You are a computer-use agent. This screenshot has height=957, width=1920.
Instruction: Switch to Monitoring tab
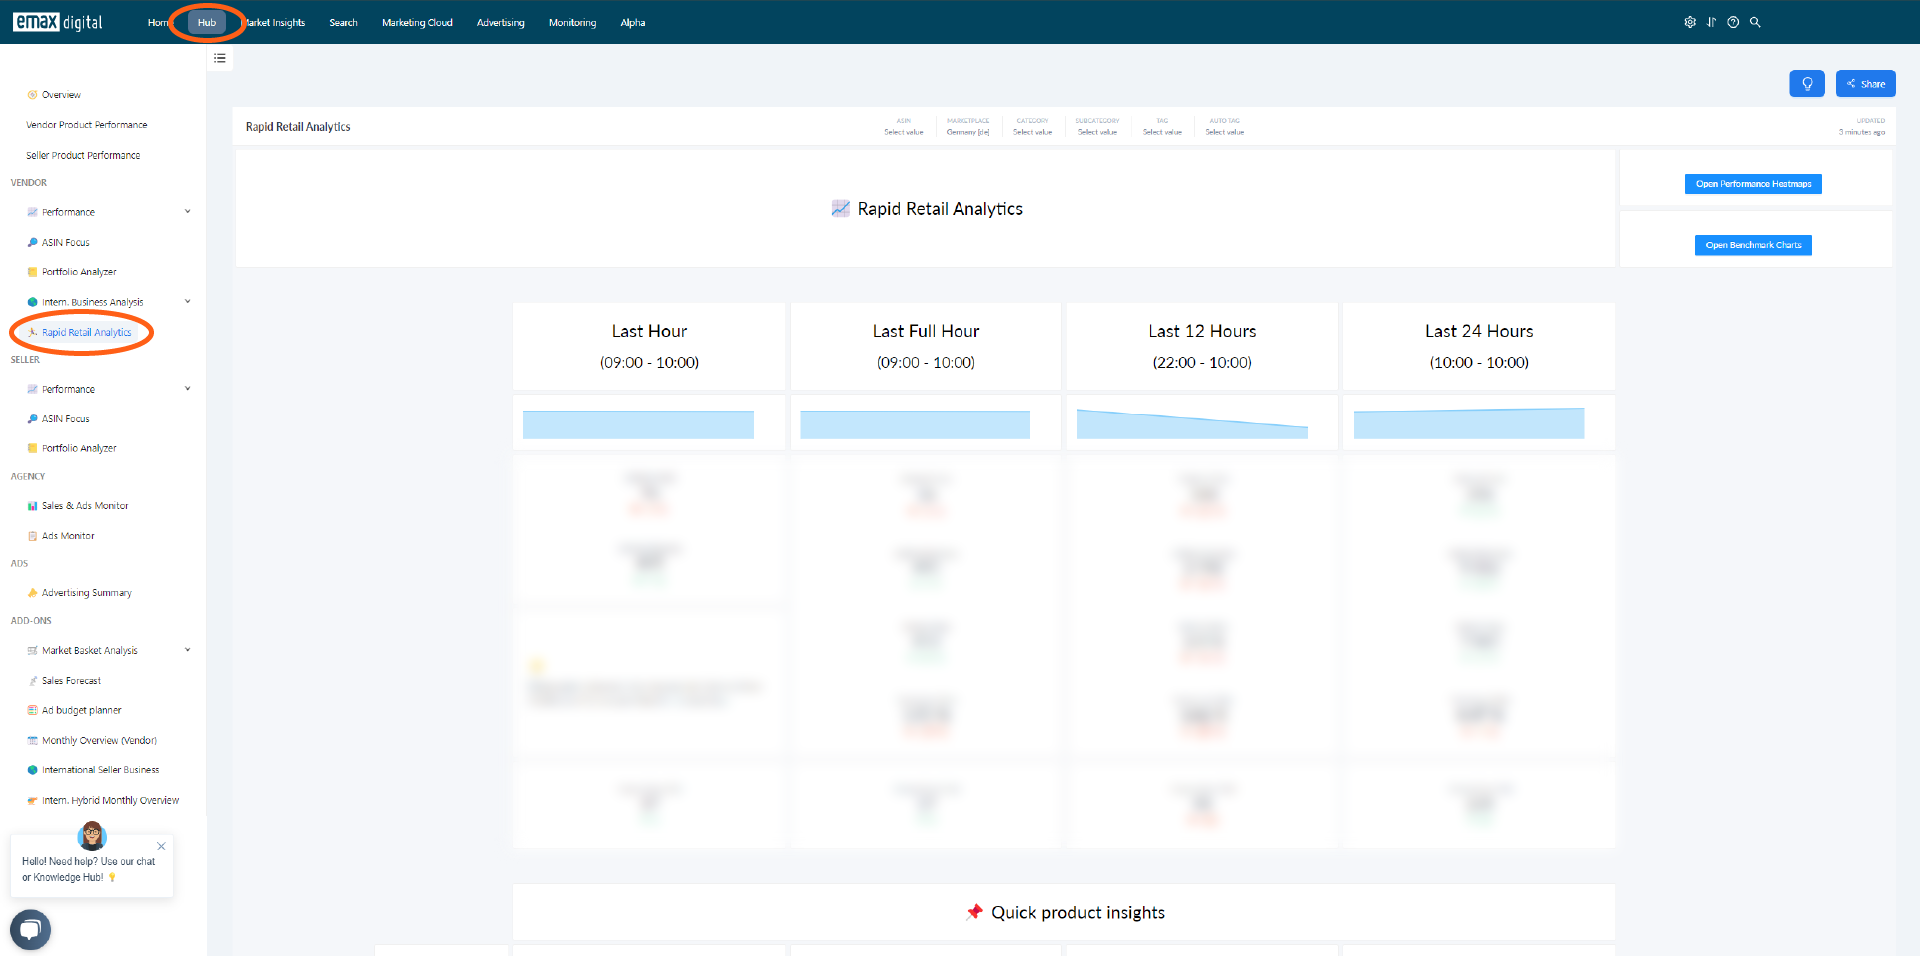[x=572, y=22]
